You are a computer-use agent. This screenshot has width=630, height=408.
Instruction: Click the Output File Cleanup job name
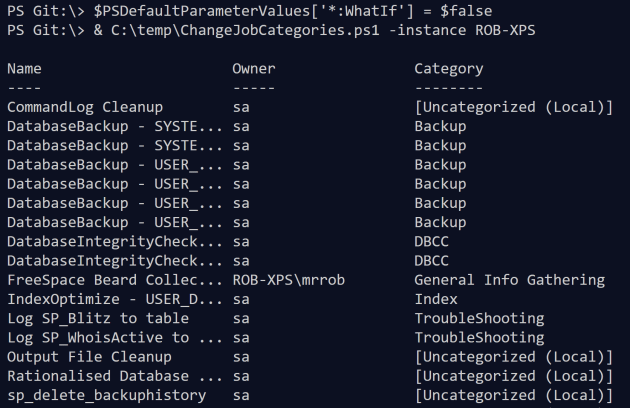[81, 356]
